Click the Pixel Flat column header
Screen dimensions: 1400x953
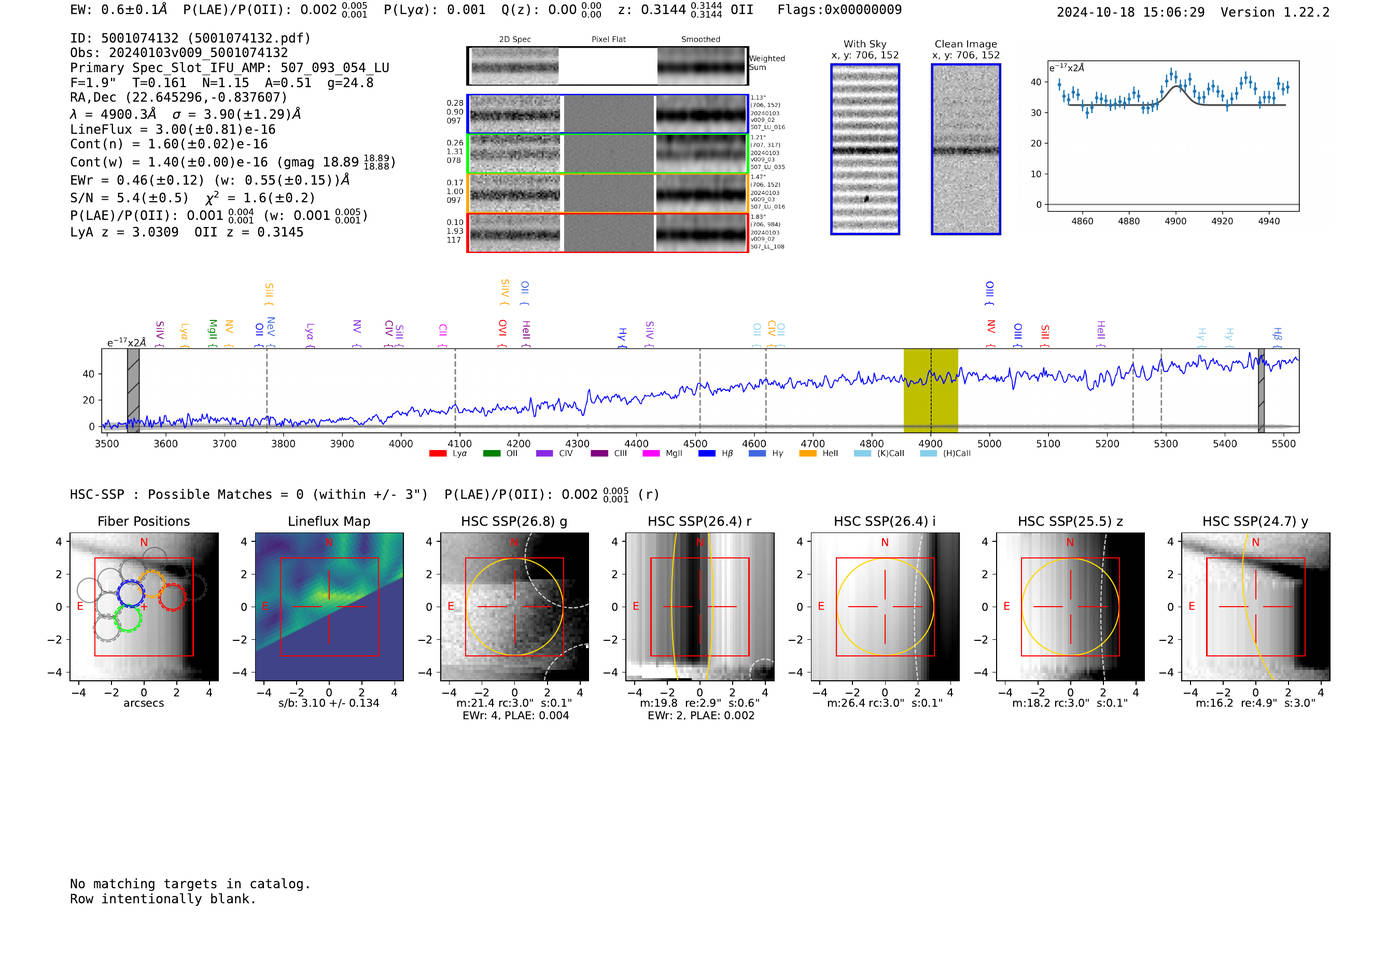pos(608,40)
